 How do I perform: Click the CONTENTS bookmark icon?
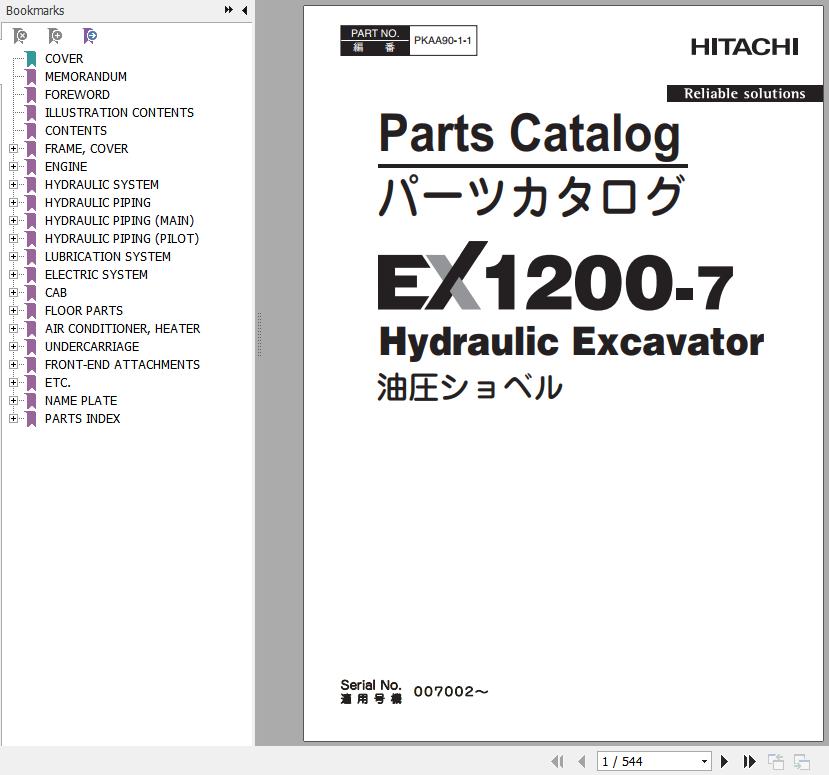[31, 131]
